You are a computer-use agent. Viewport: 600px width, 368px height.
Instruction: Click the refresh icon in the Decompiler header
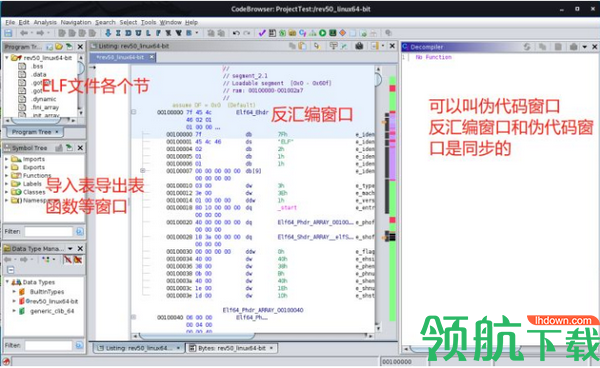(527, 47)
